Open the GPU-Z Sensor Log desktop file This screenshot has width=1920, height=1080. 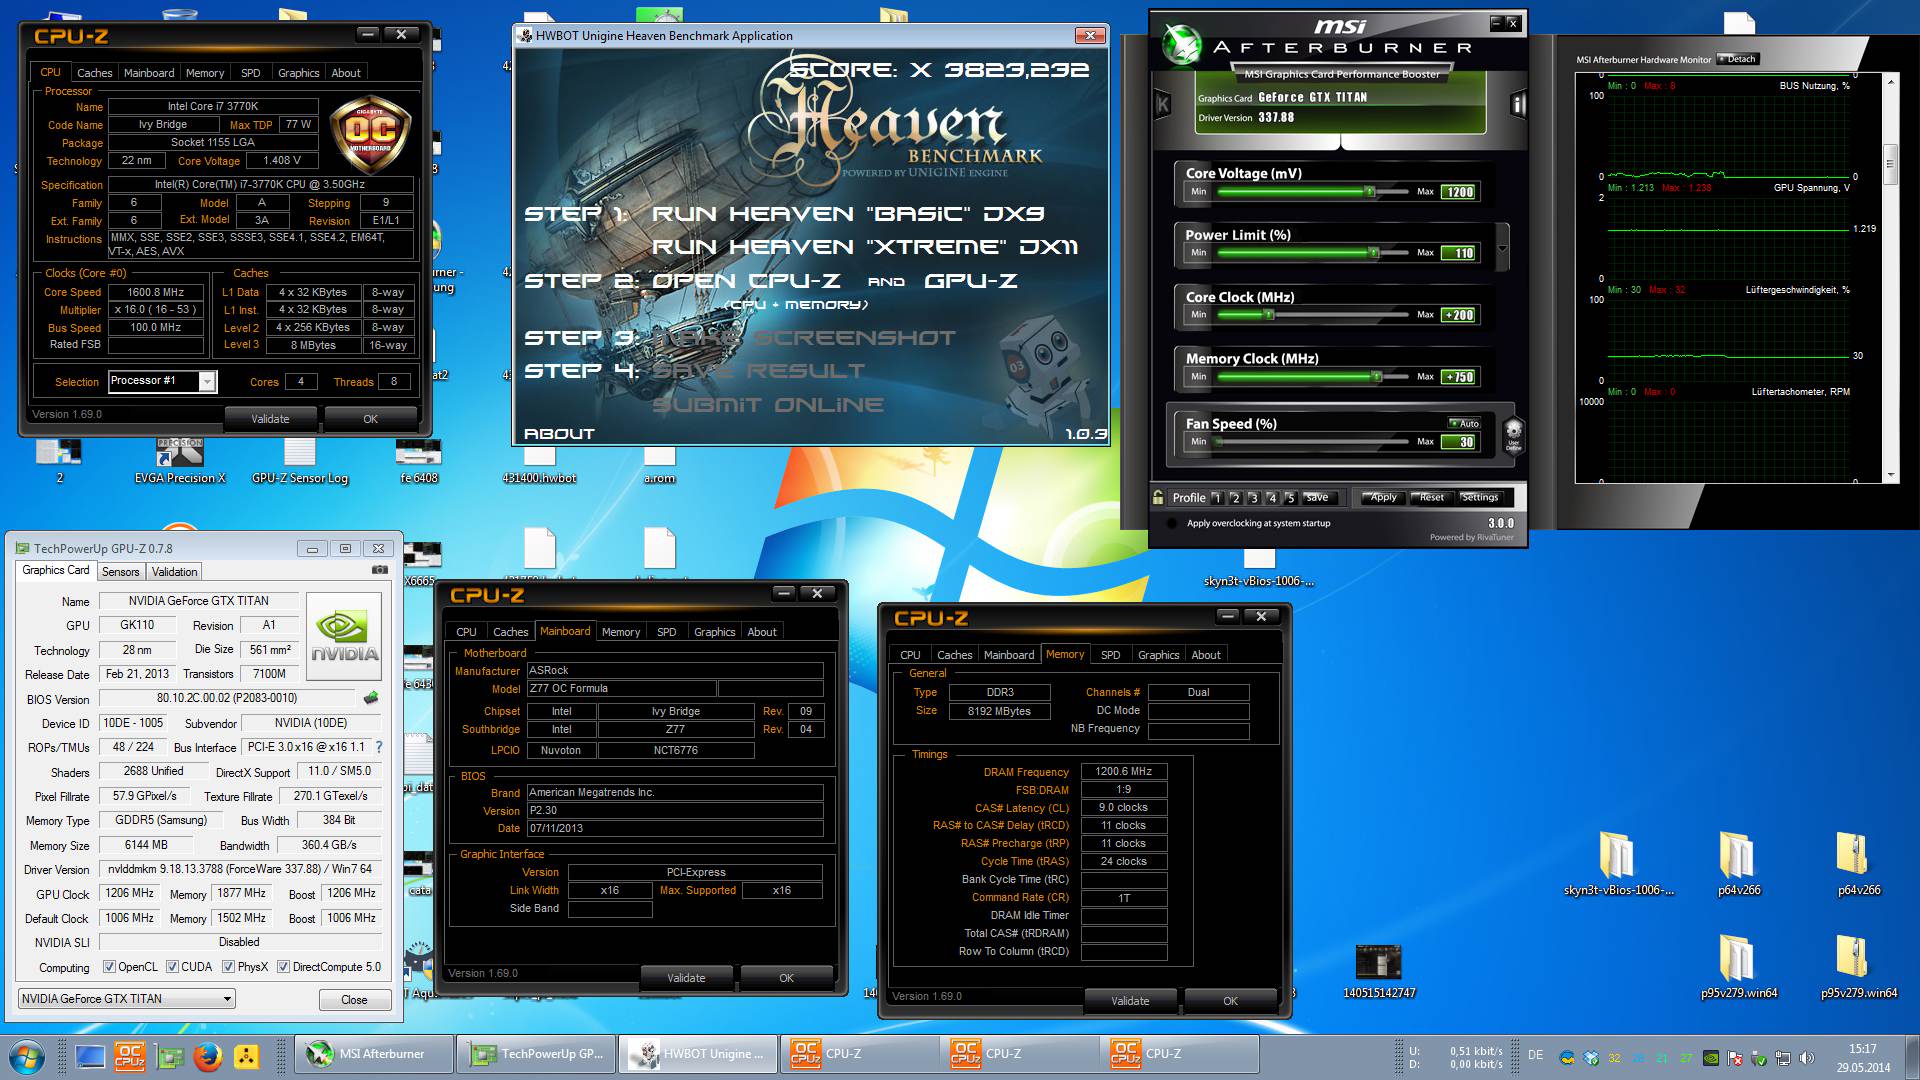point(300,461)
